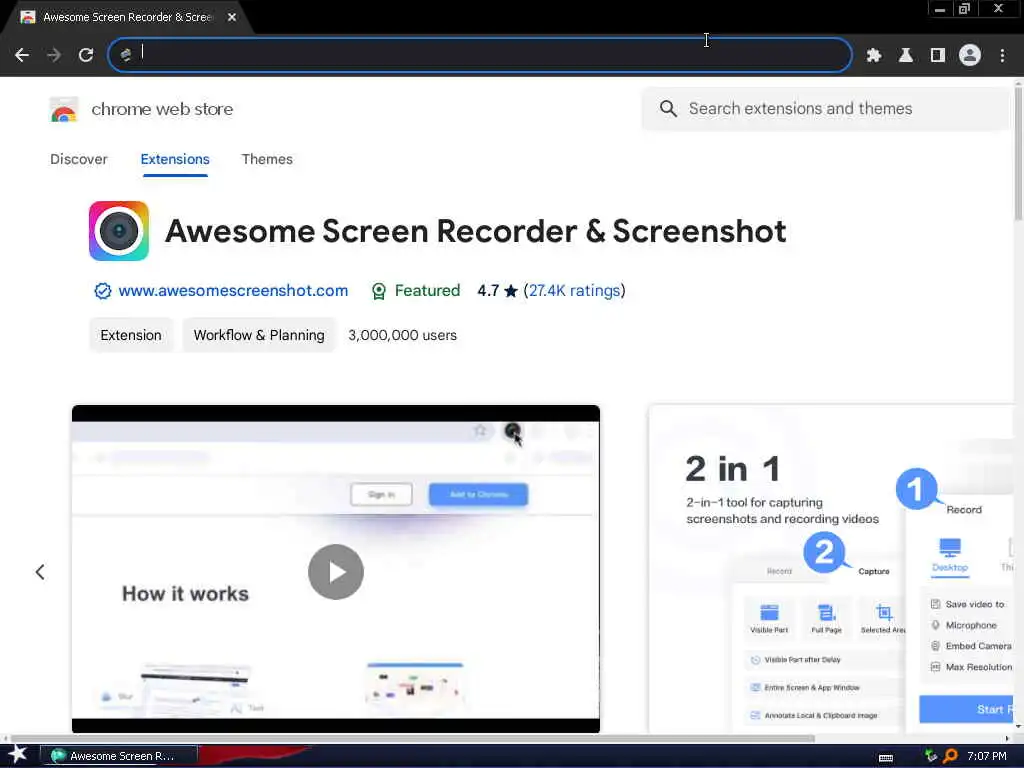Toggle the side panel icon
The width and height of the screenshot is (1024, 768).
coord(938,55)
